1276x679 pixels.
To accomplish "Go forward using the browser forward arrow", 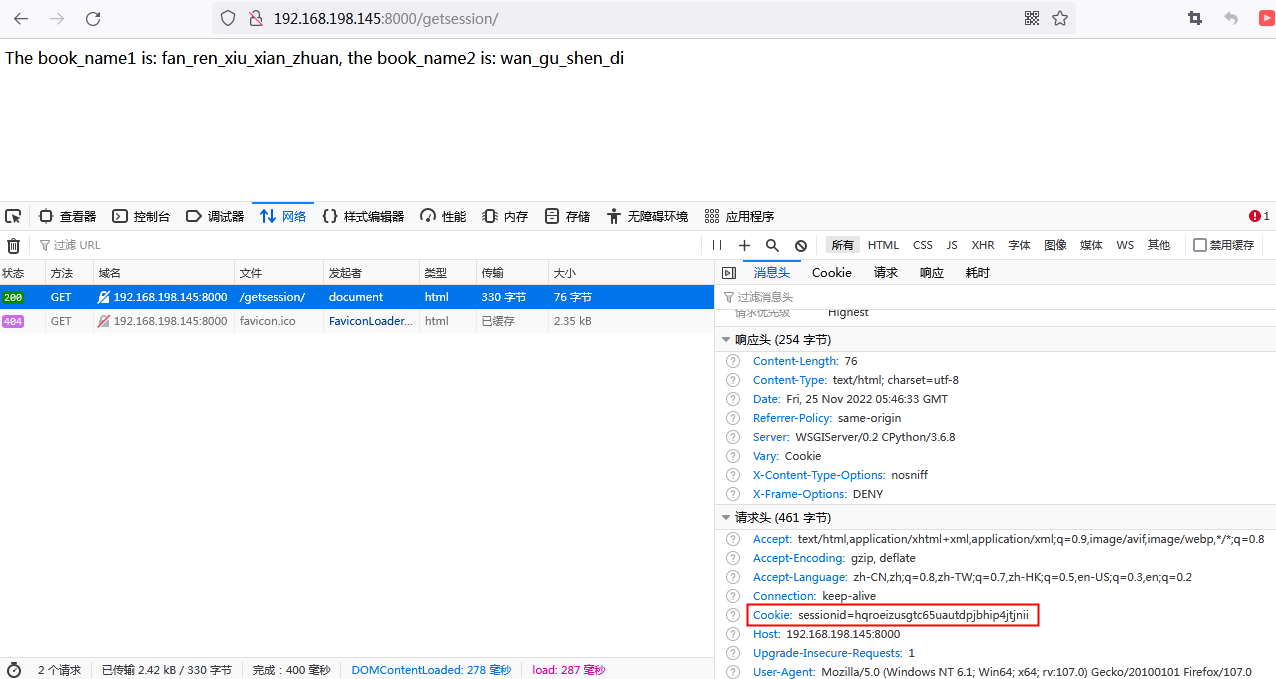I will coord(57,18).
